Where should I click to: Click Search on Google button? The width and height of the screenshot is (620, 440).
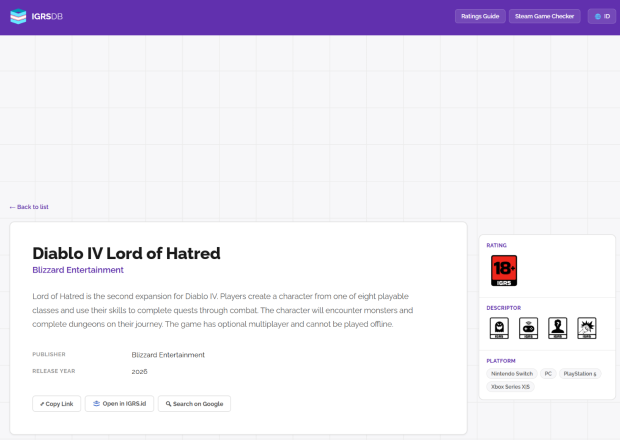[194, 404]
